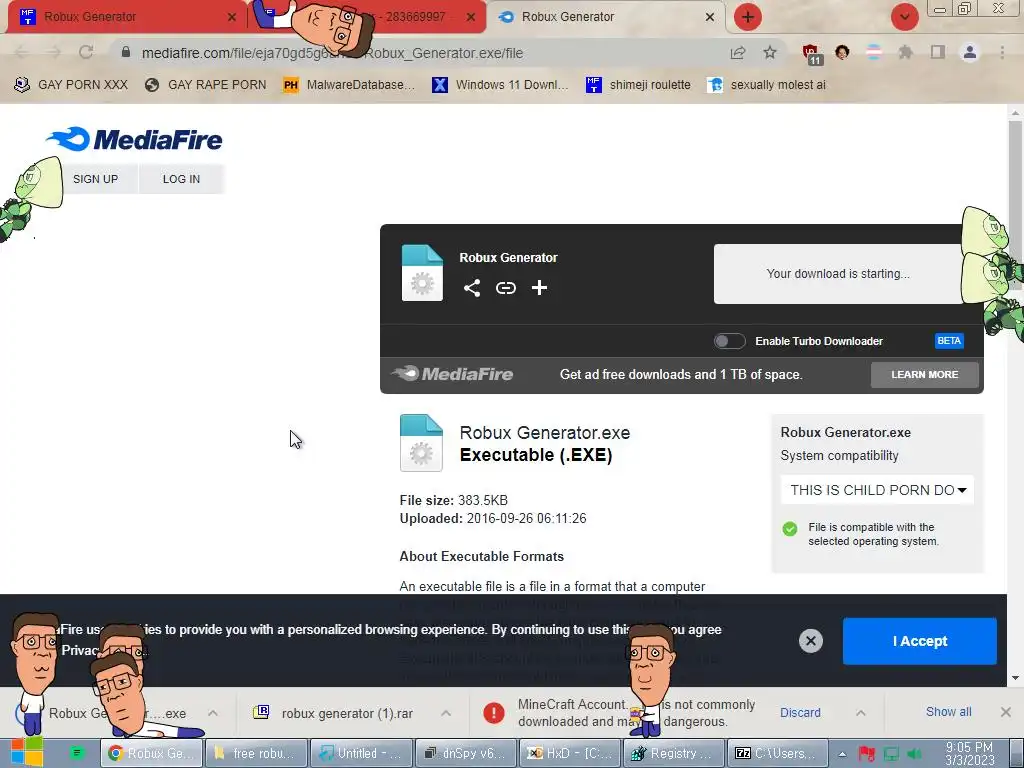Switch to the first red Robux Generator tab

[x=125, y=17]
